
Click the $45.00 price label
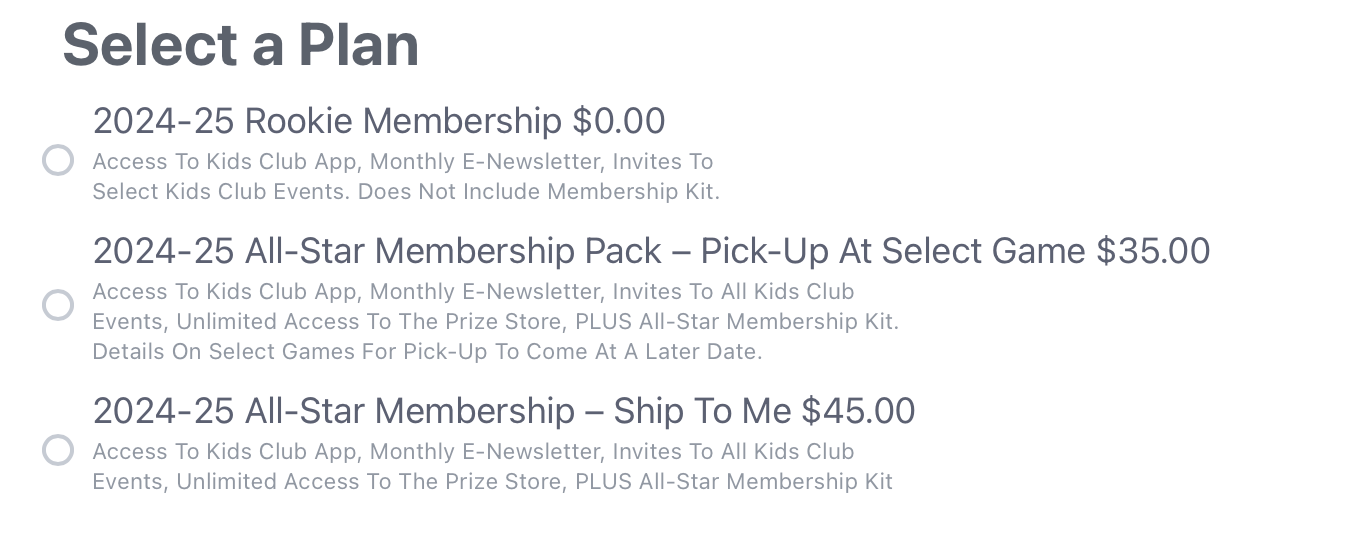point(858,411)
